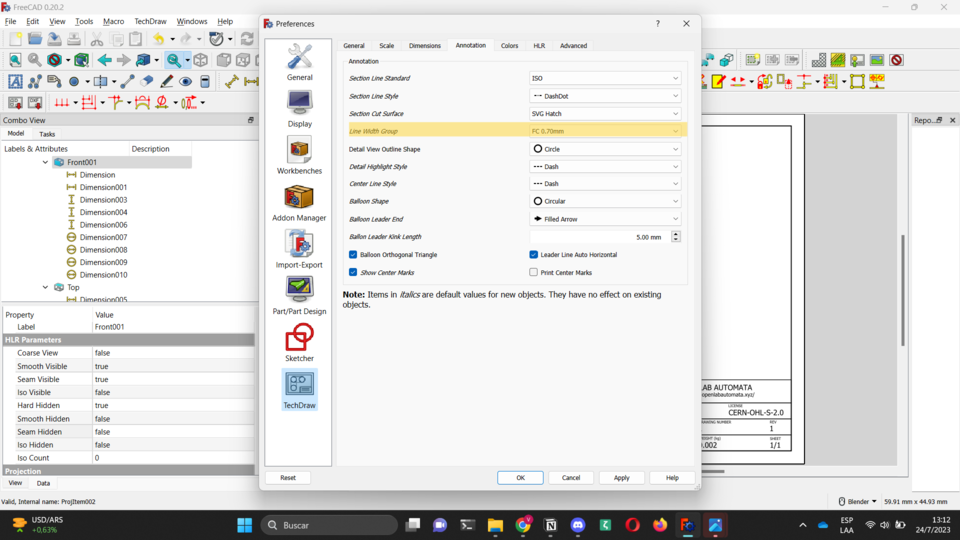Image resolution: width=960 pixels, height=540 pixels.
Task: Click the Reset button
Action: click(288, 478)
